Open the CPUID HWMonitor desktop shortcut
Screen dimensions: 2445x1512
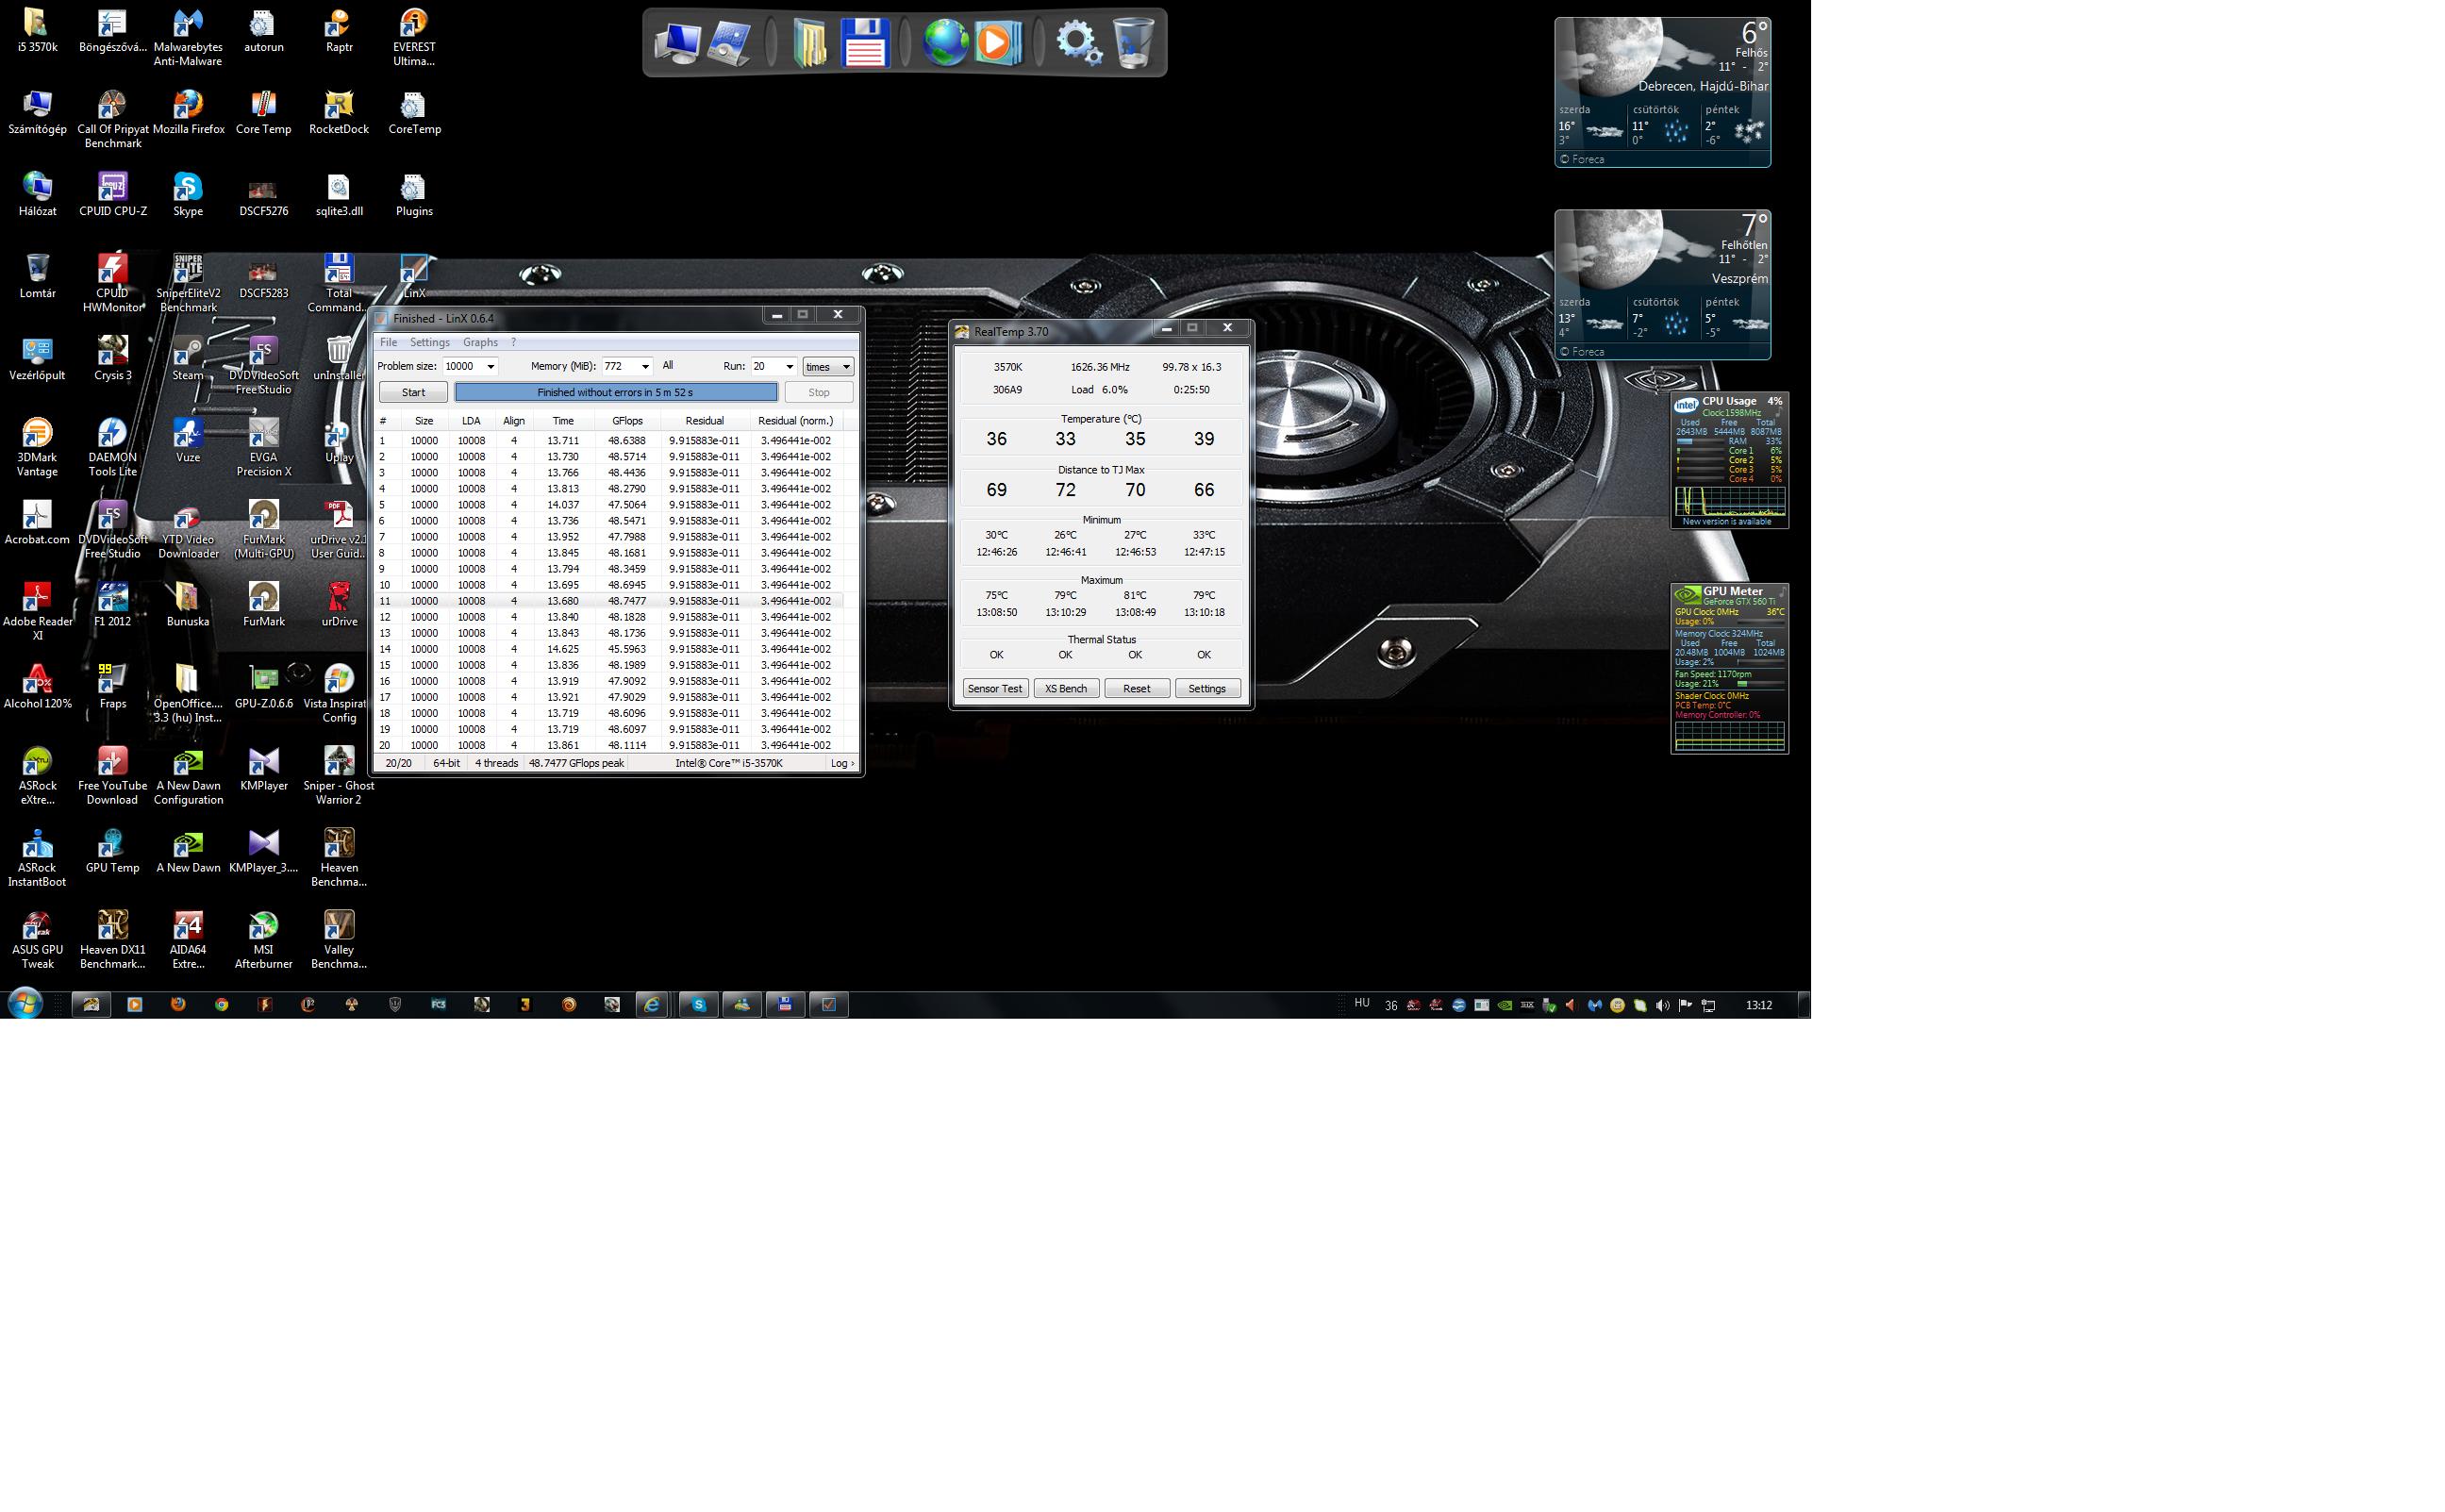pos(112,269)
